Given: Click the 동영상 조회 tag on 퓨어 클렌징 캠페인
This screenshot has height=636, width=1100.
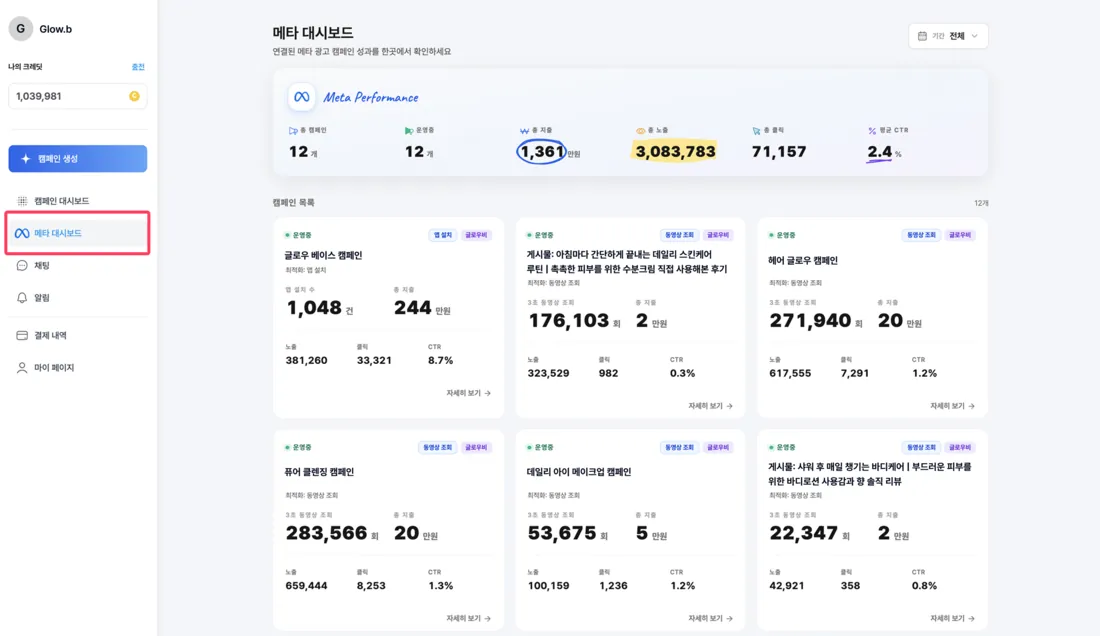Looking at the screenshot, I should point(437,447).
